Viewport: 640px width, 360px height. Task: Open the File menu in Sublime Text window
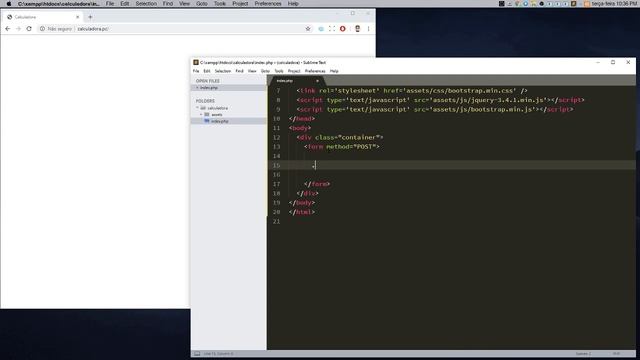point(196,71)
